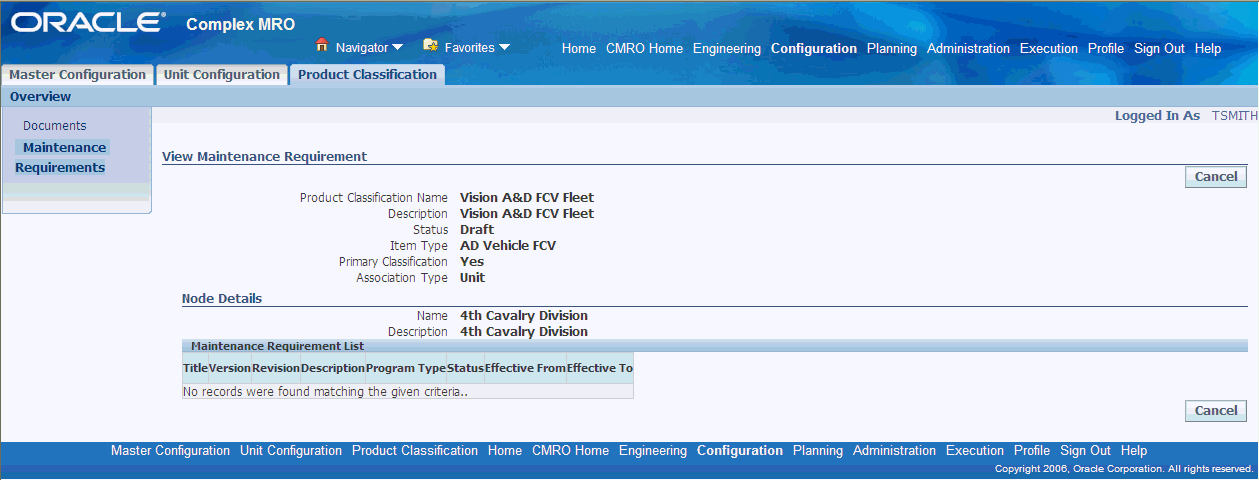Click the Maintenance Requirement List heading
The height and width of the screenshot is (480, 1259).
pyautogui.click(x=277, y=346)
